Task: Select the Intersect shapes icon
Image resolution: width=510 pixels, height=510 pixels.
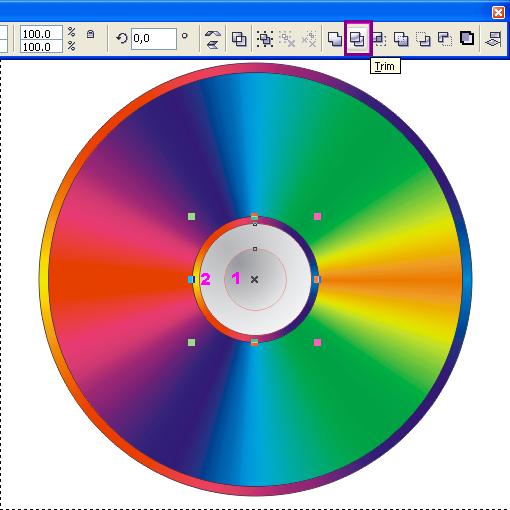Action: tap(379, 39)
